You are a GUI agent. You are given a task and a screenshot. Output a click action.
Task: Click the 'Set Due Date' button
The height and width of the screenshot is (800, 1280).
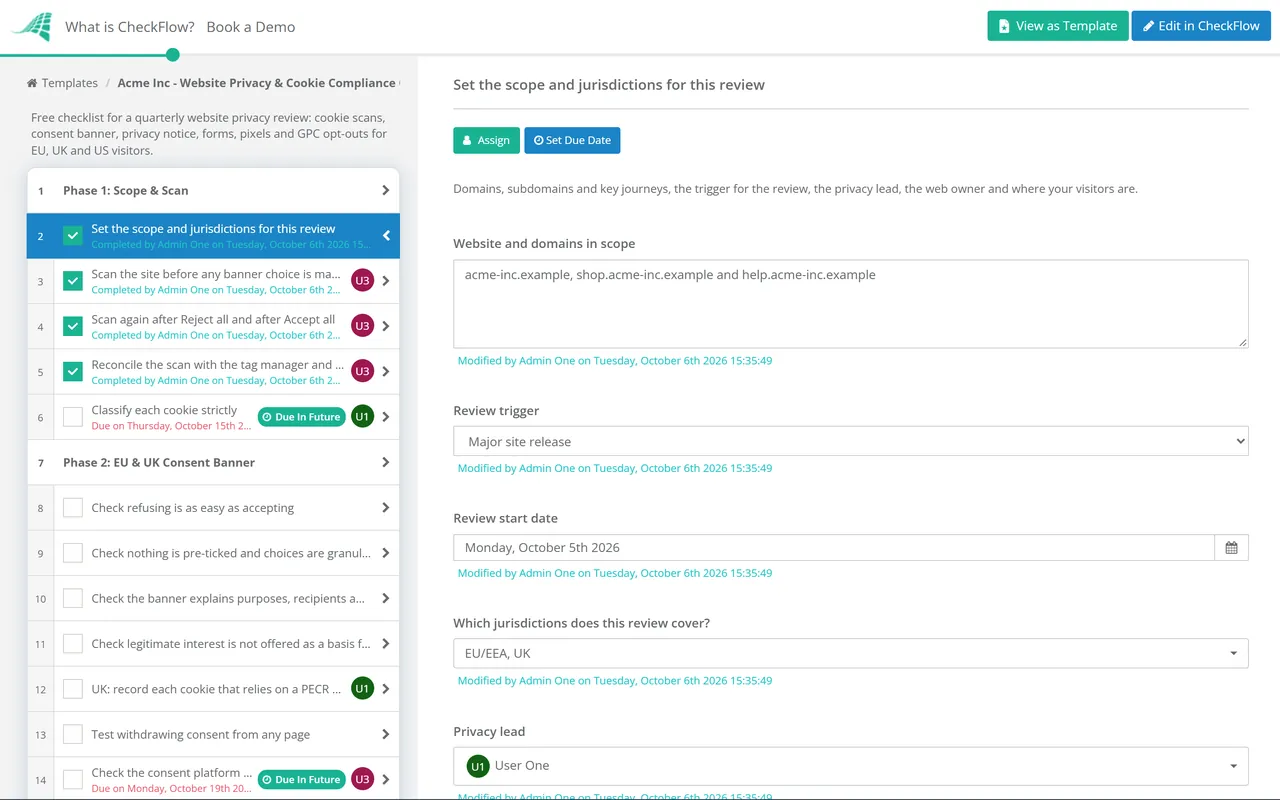click(572, 140)
